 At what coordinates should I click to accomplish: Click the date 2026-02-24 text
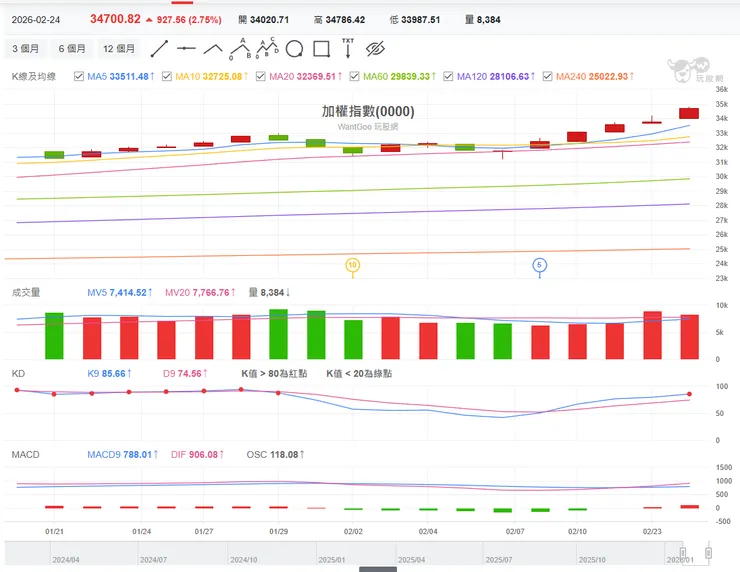tap(36, 20)
